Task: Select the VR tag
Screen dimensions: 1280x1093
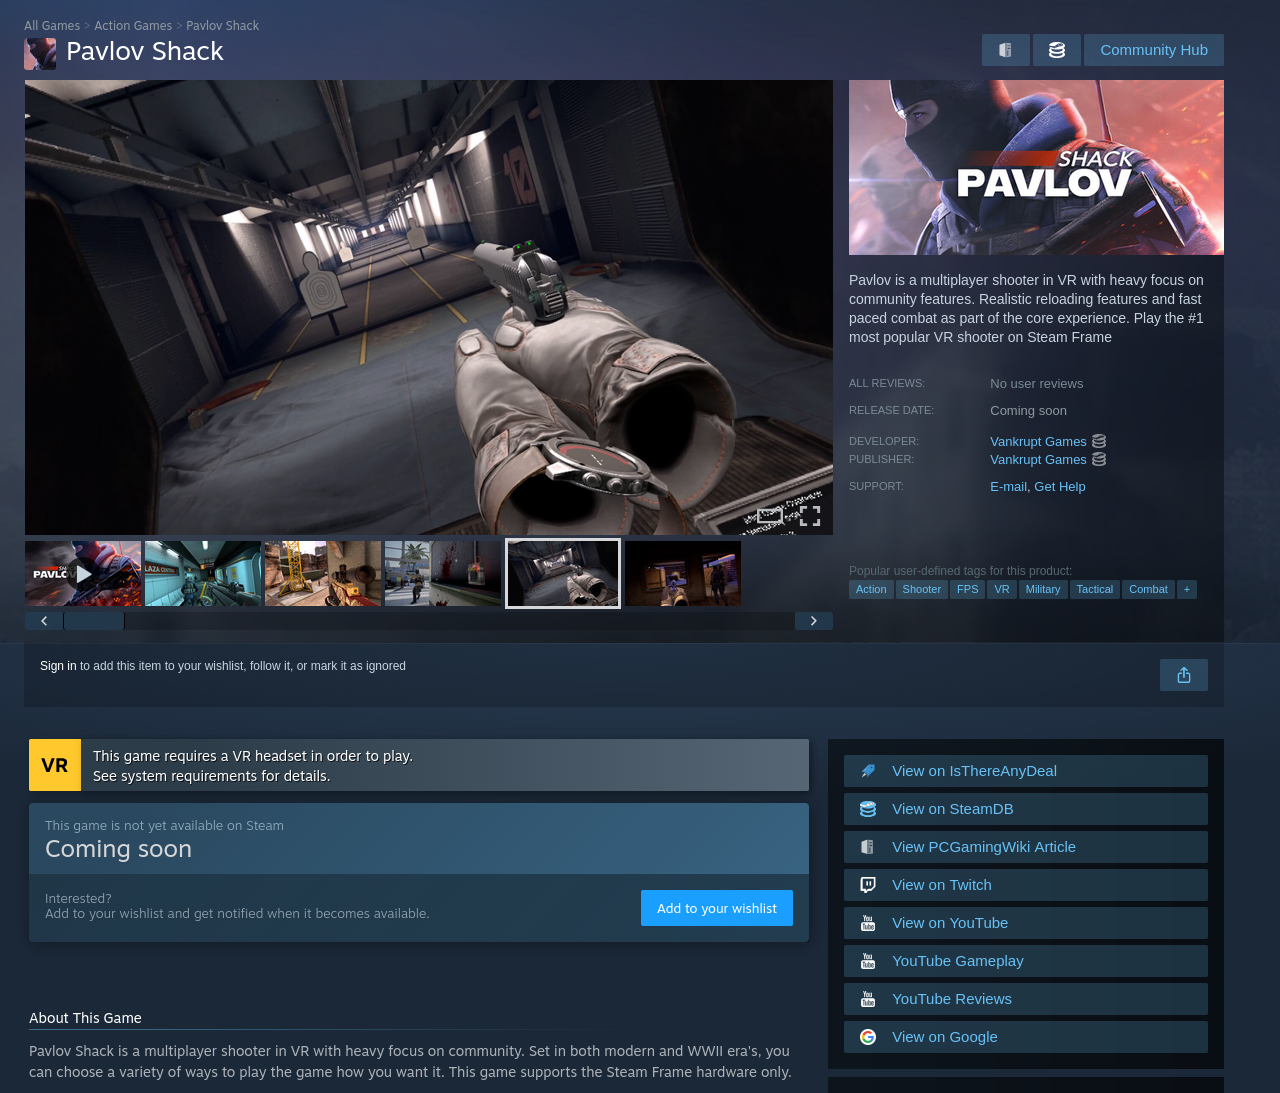Action: click(1002, 589)
